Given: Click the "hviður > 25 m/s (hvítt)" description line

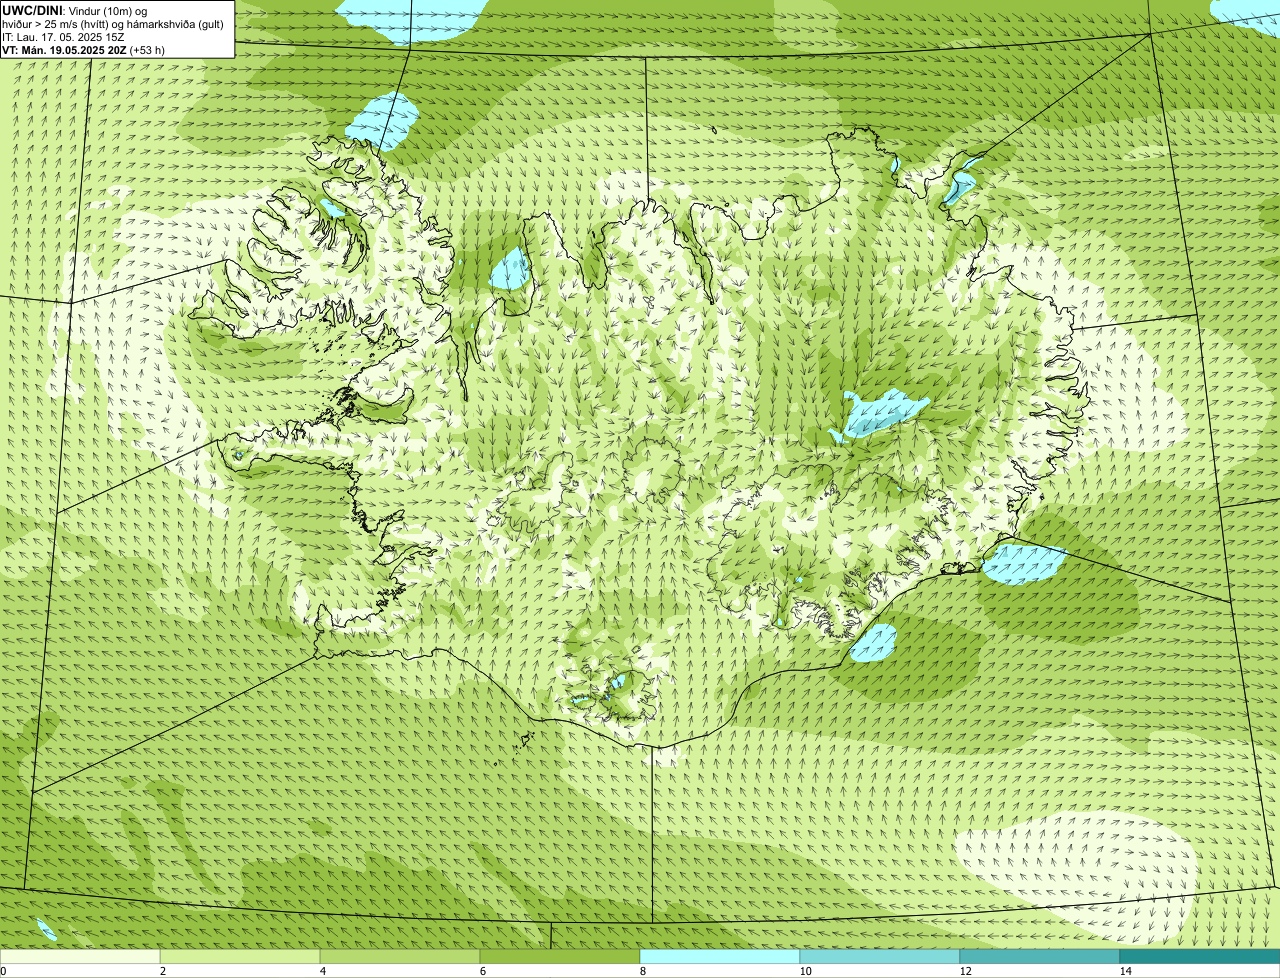Looking at the screenshot, I should [x=113, y=24].
